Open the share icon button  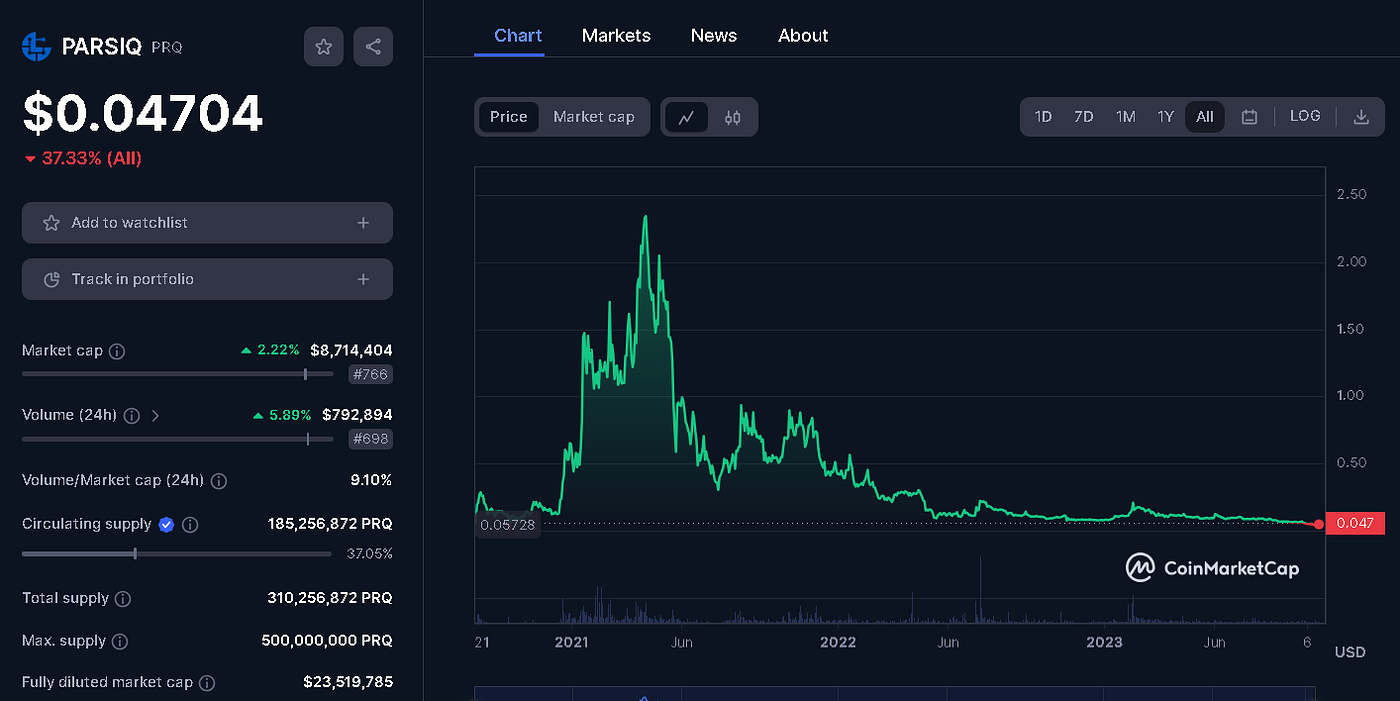373,47
